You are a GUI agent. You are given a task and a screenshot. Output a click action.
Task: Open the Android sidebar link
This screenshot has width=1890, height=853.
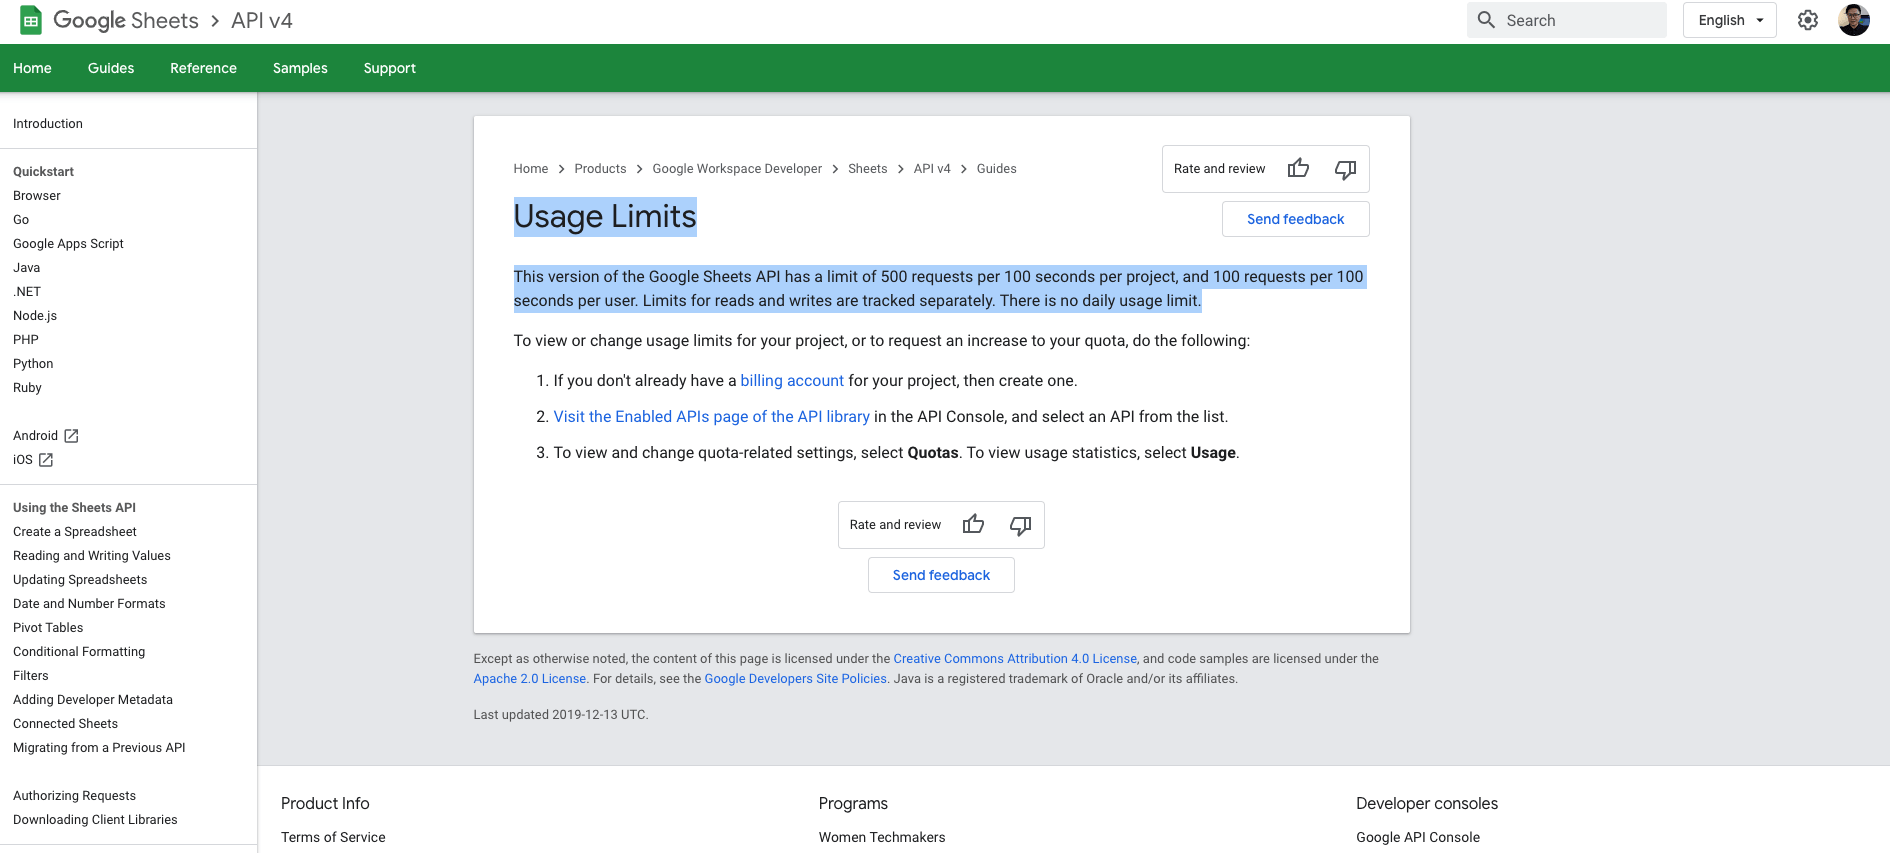(x=35, y=436)
